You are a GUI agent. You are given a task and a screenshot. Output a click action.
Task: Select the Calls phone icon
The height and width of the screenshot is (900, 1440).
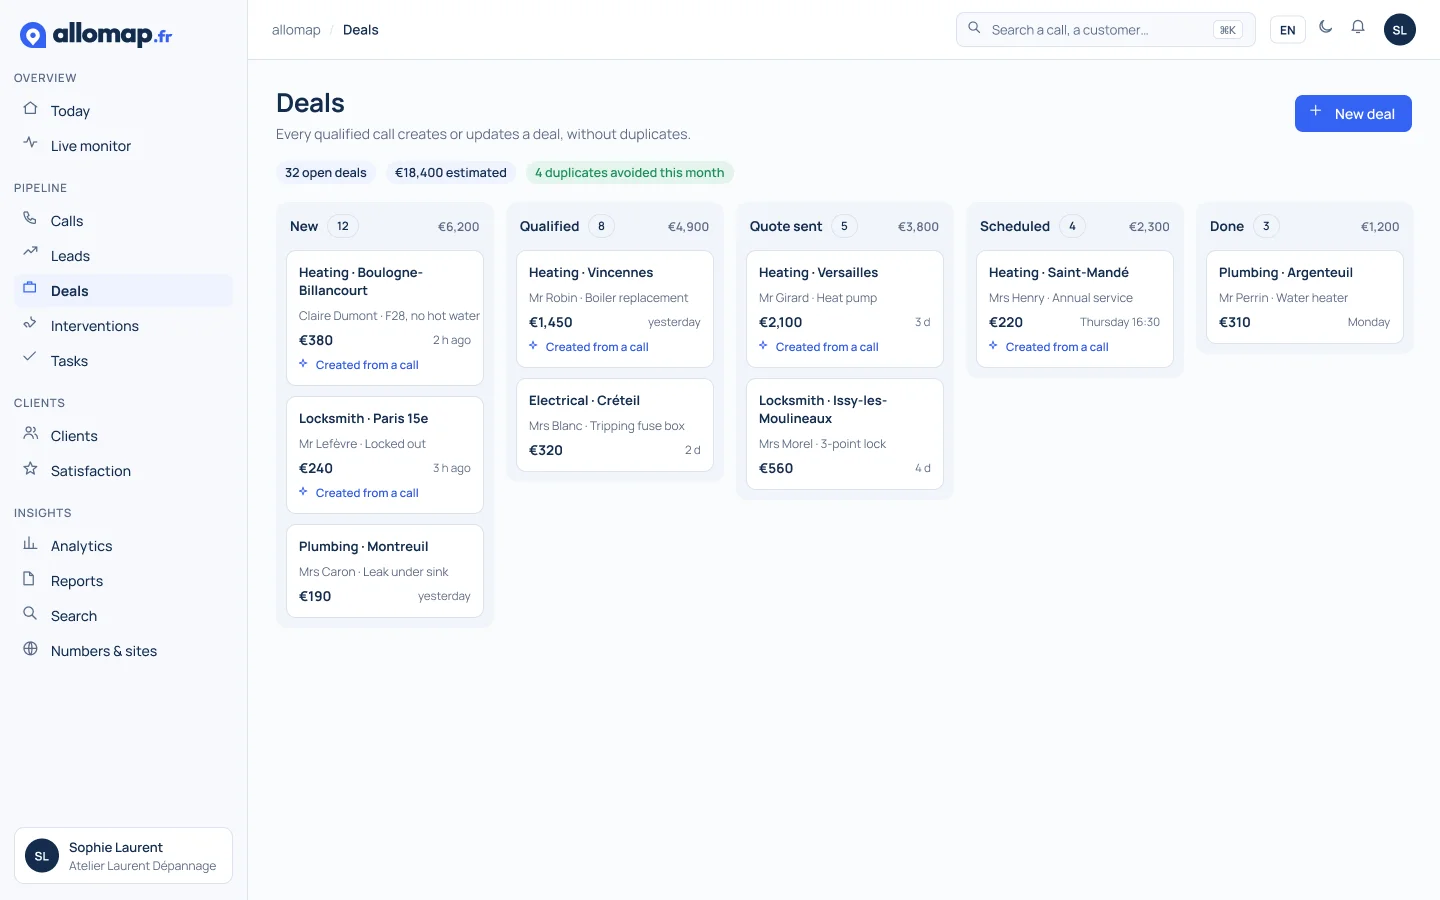[x=30, y=219]
